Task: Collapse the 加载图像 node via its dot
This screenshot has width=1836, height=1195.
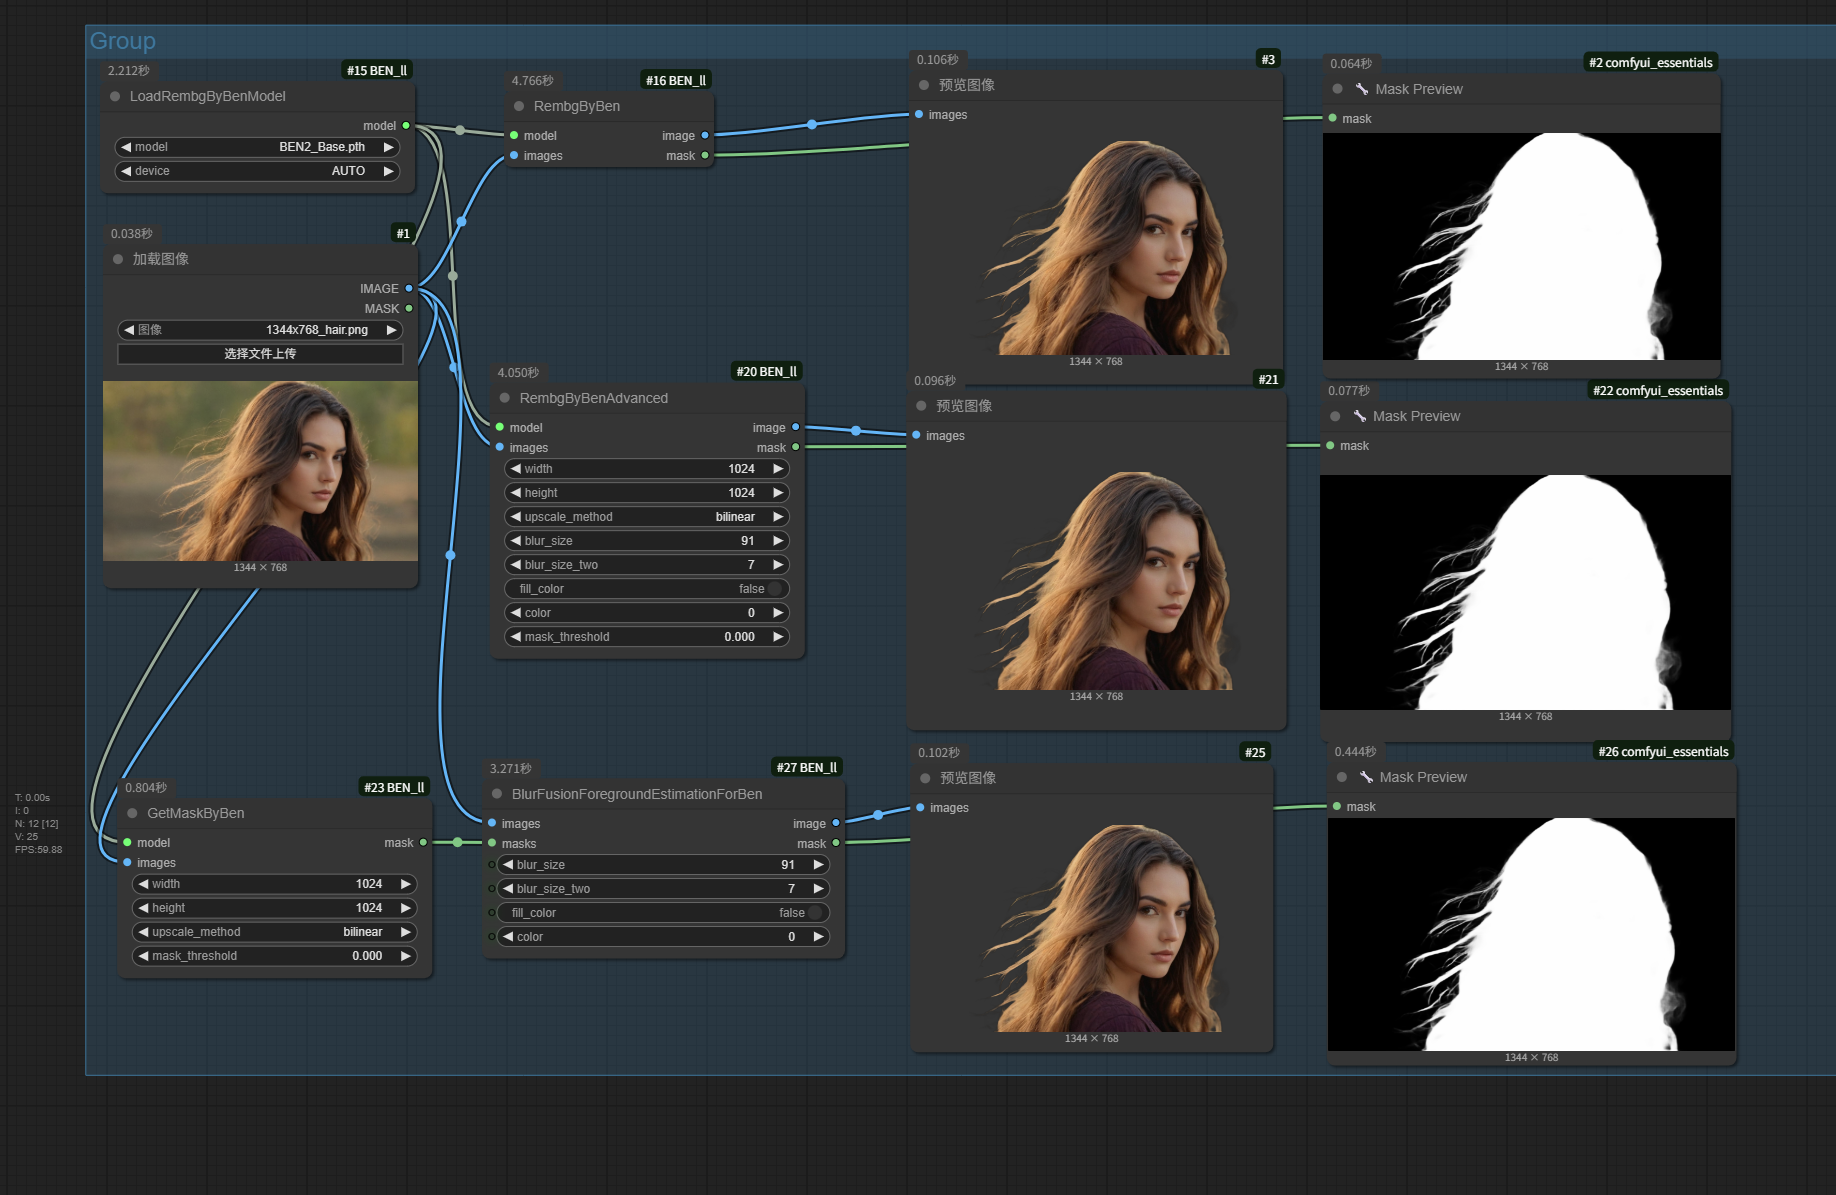Action: point(118,260)
